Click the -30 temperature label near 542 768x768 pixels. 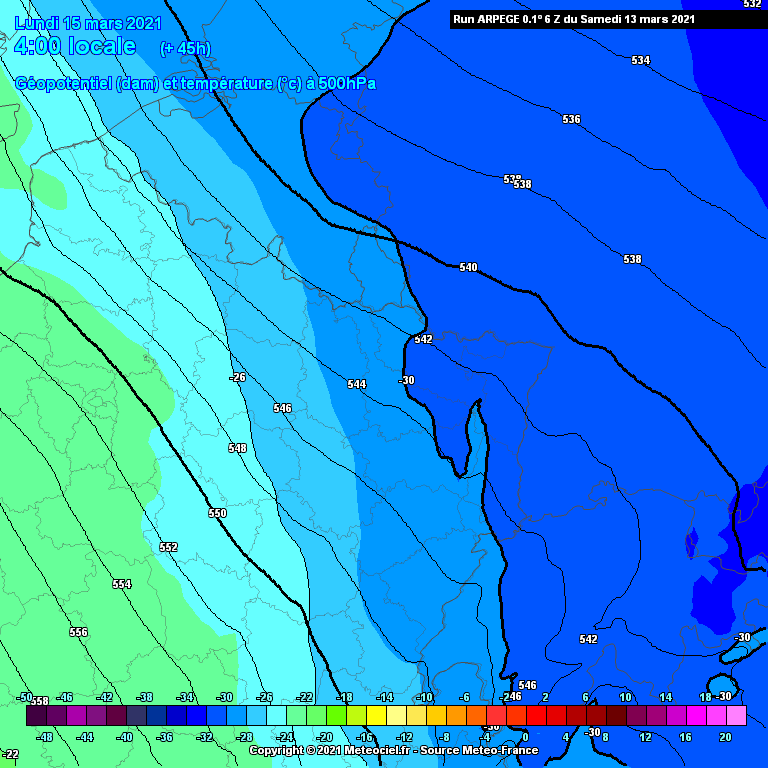[x=406, y=380]
